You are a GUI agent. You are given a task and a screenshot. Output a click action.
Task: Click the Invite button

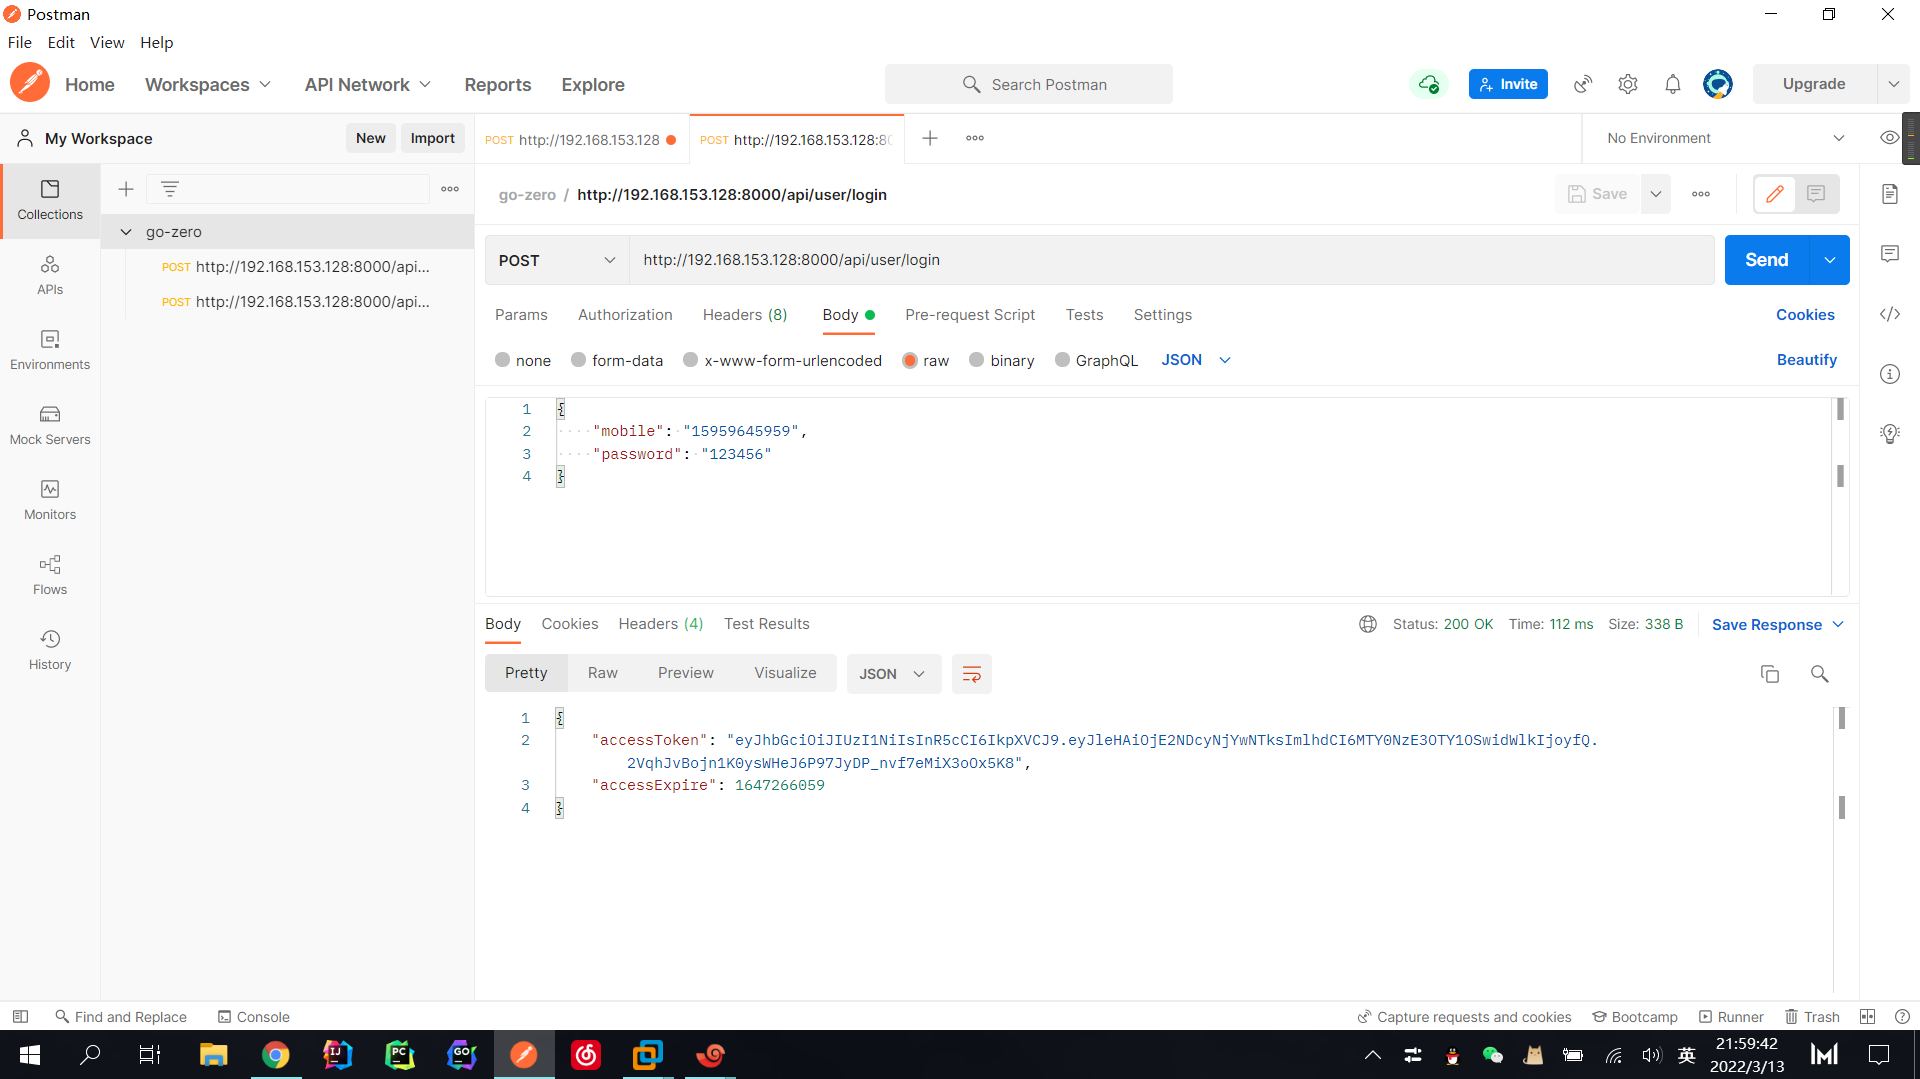coord(1508,84)
